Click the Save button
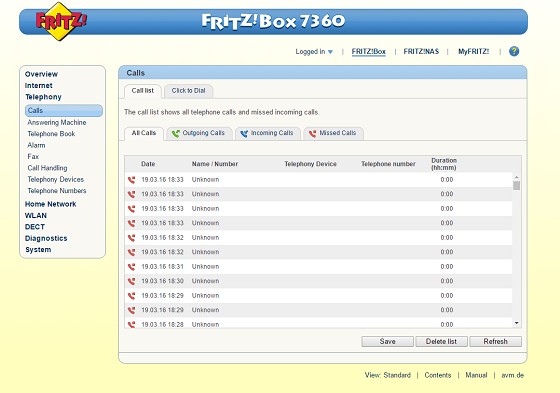Screen dimensions: 560x393 click(x=388, y=342)
